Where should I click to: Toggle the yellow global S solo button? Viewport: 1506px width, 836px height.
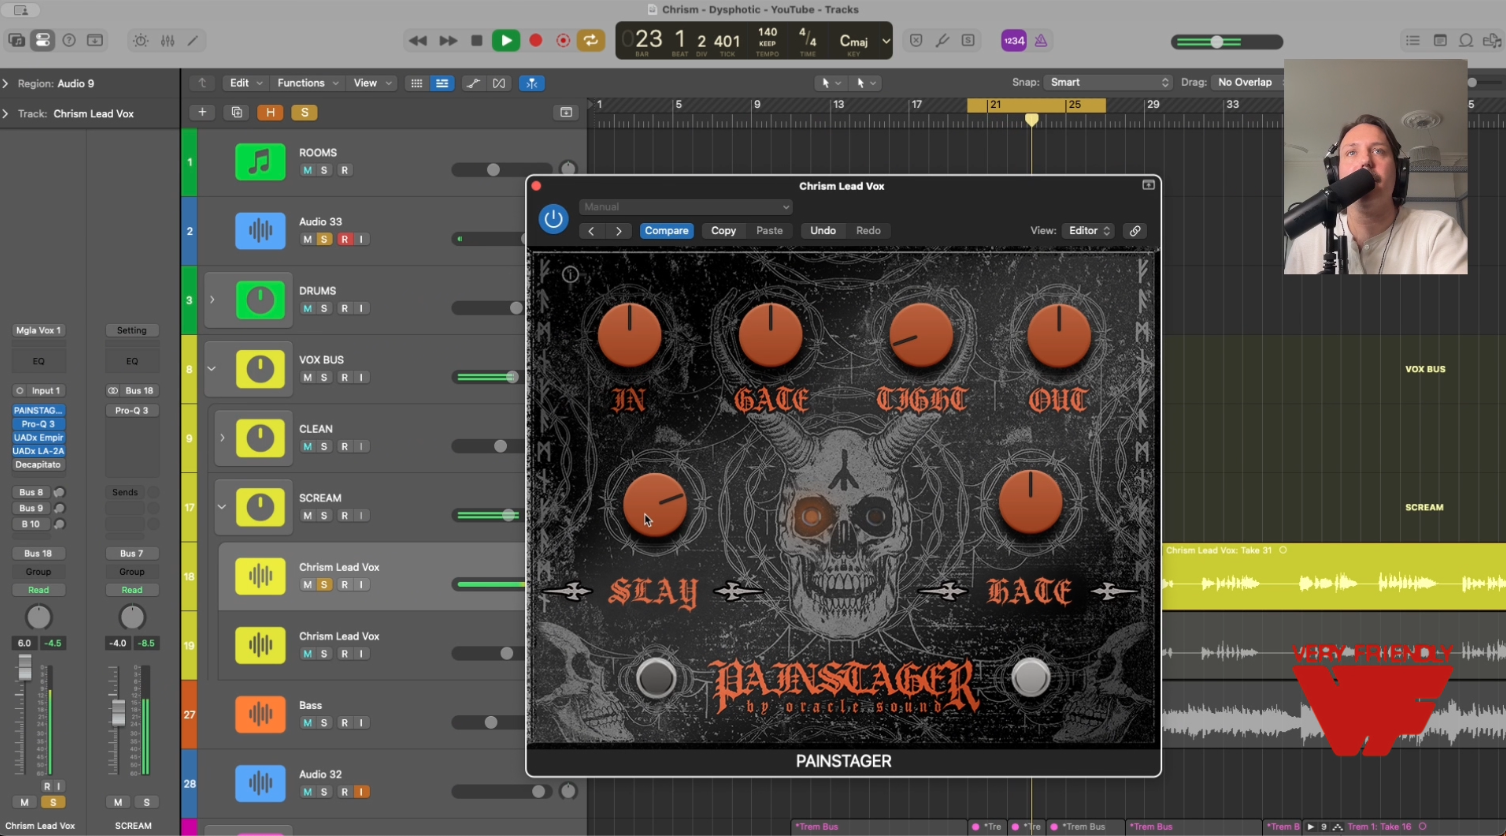point(305,112)
